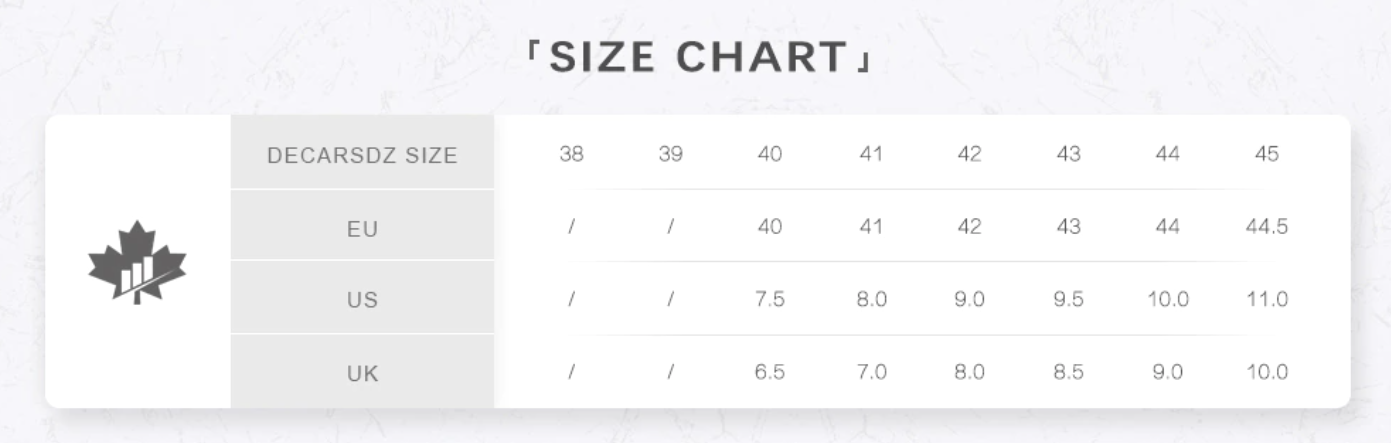Click the US 9.5 value
Viewport: 1391px width, 443px height.
pyautogui.click(x=1068, y=300)
